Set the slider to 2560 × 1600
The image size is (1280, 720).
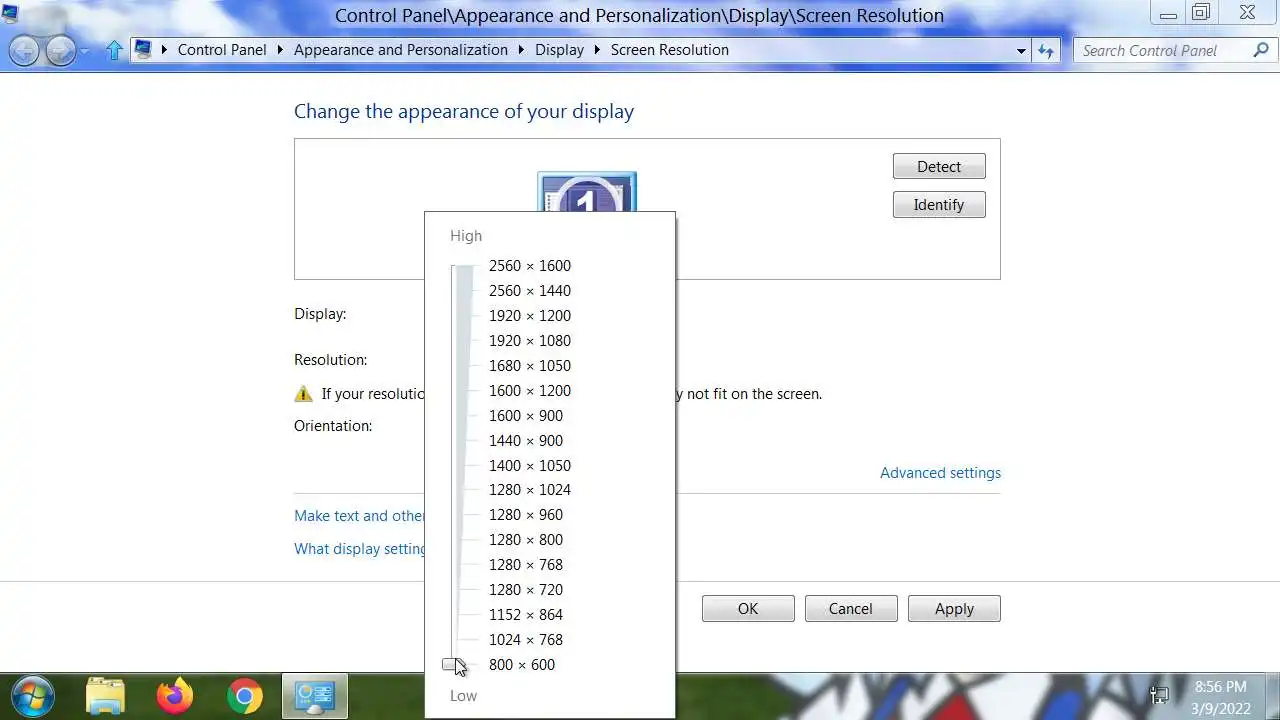coord(530,266)
